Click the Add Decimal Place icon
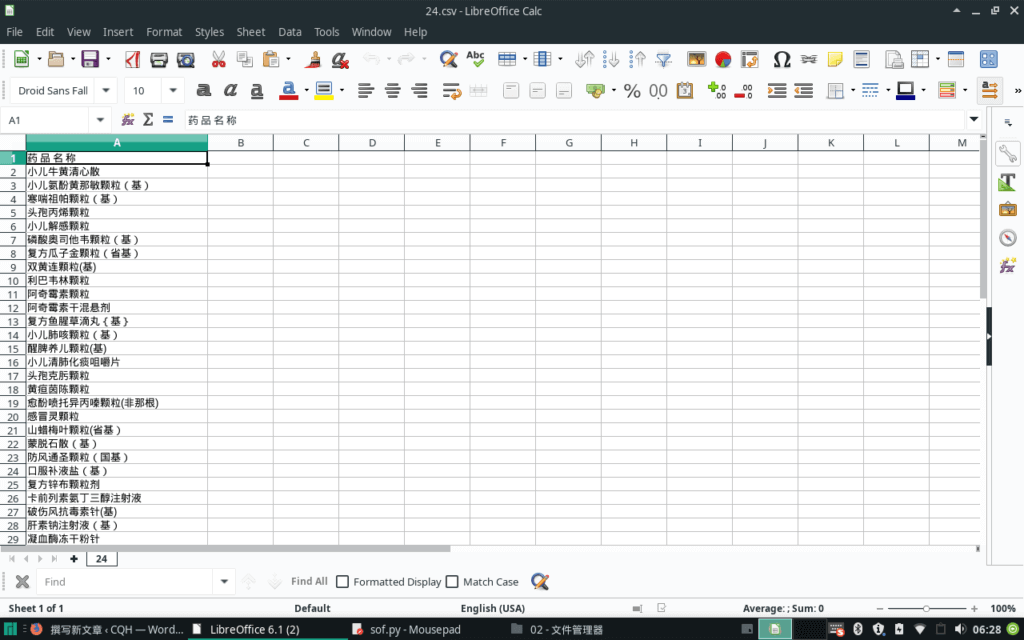Viewport: 1024px width, 640px height. click(x=716, y=91)
